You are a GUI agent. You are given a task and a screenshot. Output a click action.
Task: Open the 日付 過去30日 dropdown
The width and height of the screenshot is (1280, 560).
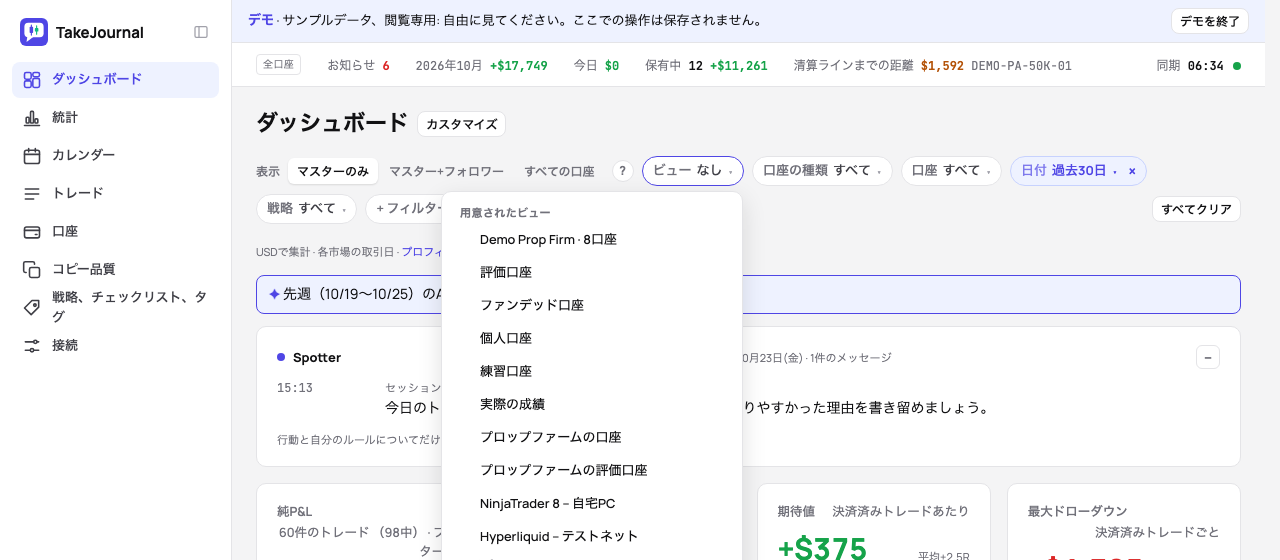(1068, 171)
